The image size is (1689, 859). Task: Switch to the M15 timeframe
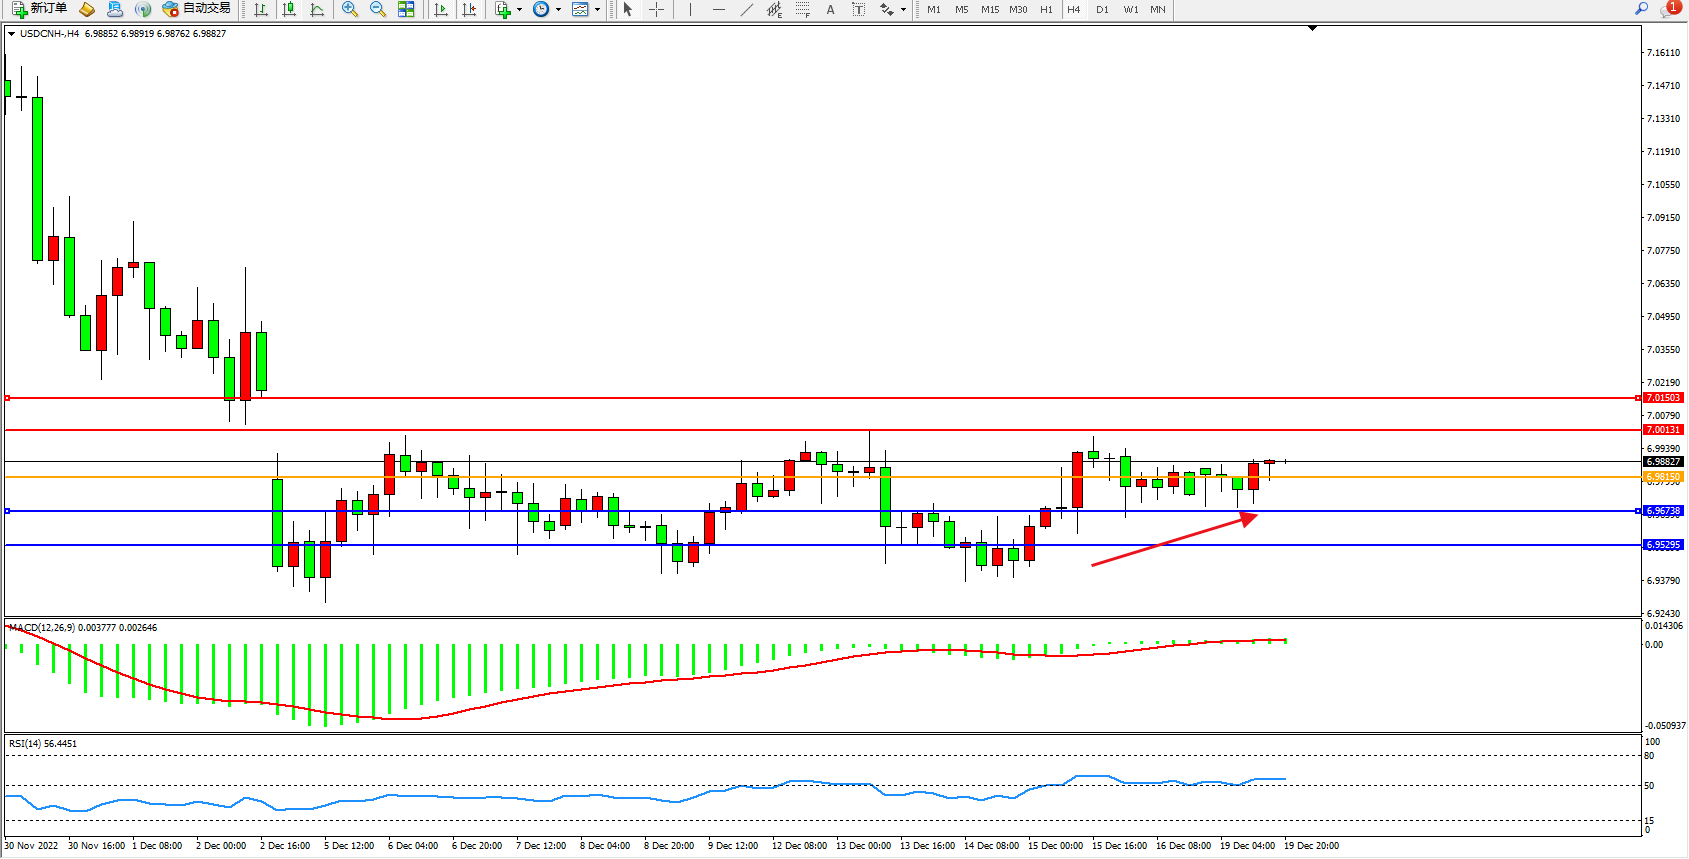pos(989,9)
